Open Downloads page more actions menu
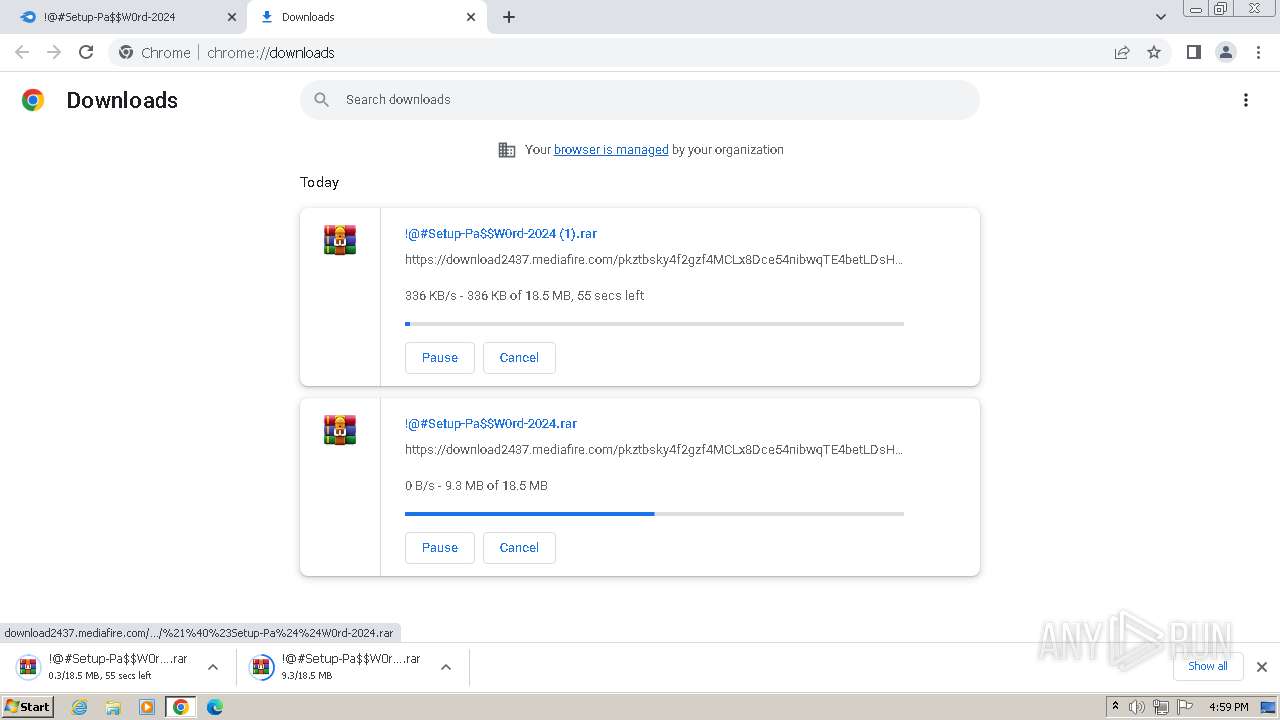This screenshot has width=1280, height=720. click(x=1246, y=100)
